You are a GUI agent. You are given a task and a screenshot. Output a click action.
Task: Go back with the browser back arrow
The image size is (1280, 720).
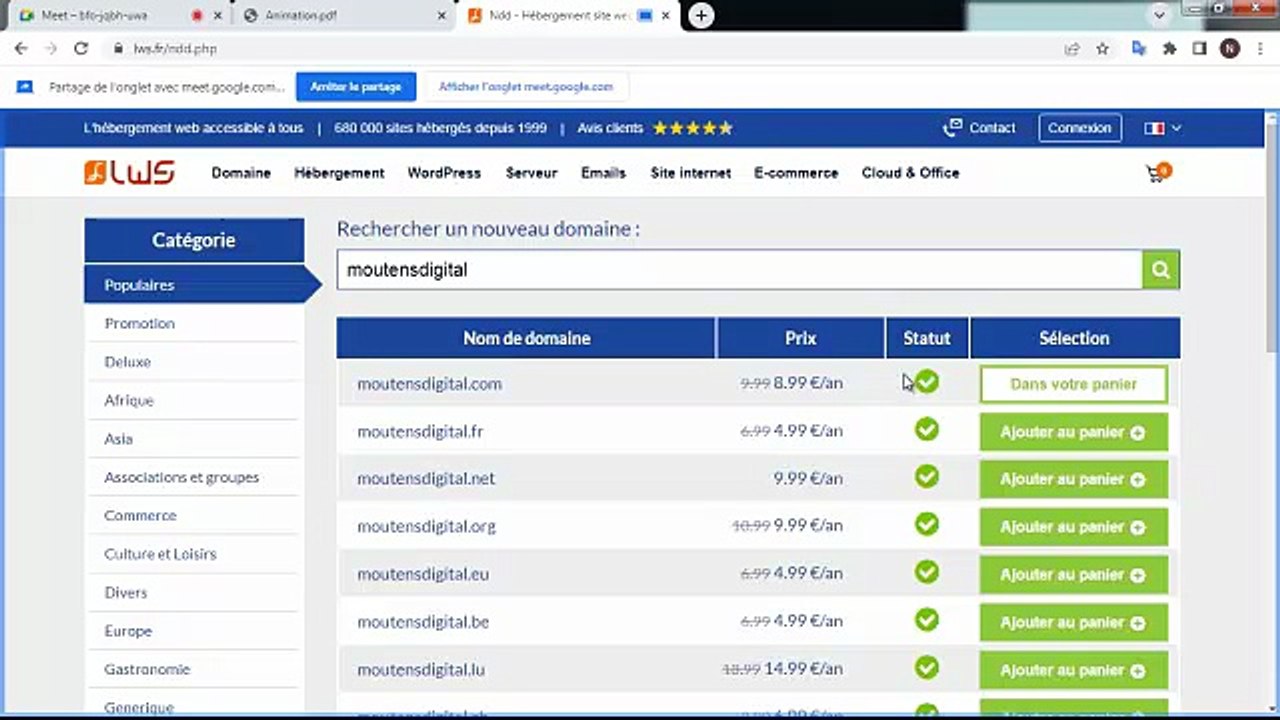pos(21,48)
